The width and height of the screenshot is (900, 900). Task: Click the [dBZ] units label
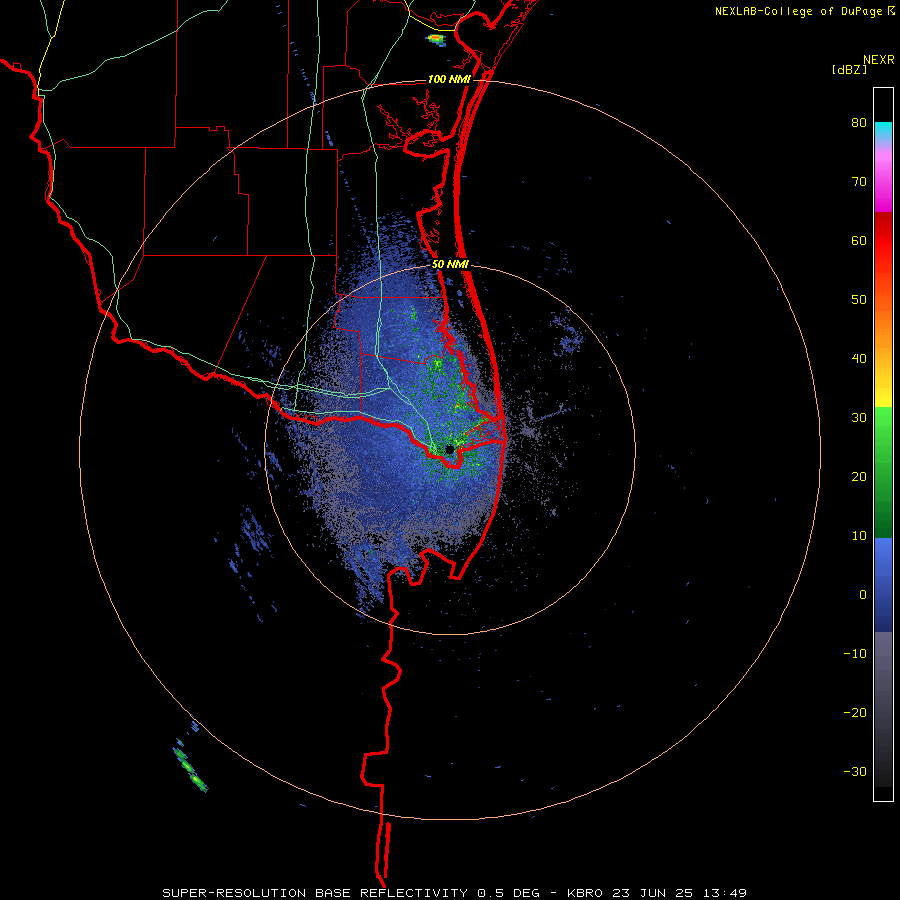849,69
